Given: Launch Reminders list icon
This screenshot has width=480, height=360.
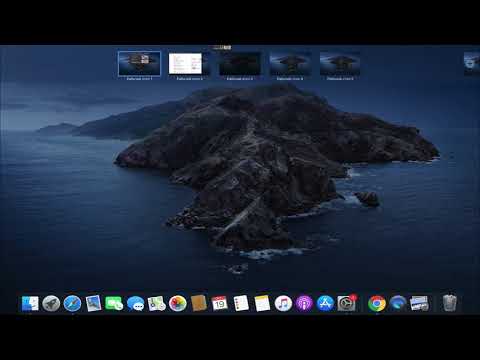Looking at the screenshot, I should 241,303.
